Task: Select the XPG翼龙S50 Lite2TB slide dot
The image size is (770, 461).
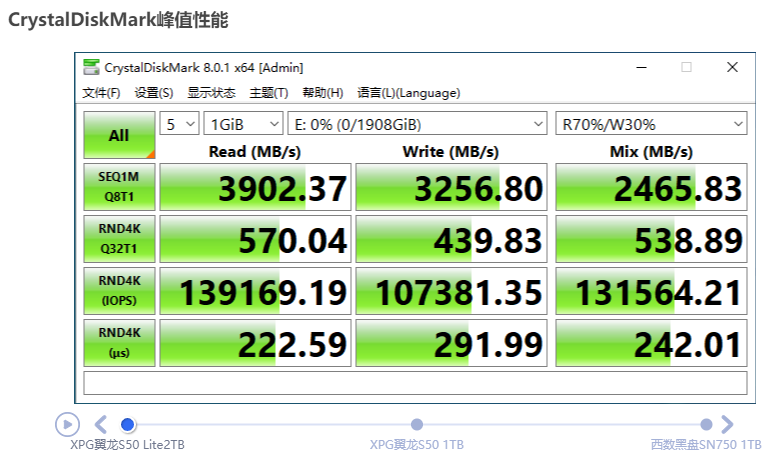Action: click(x=128, y=425)
